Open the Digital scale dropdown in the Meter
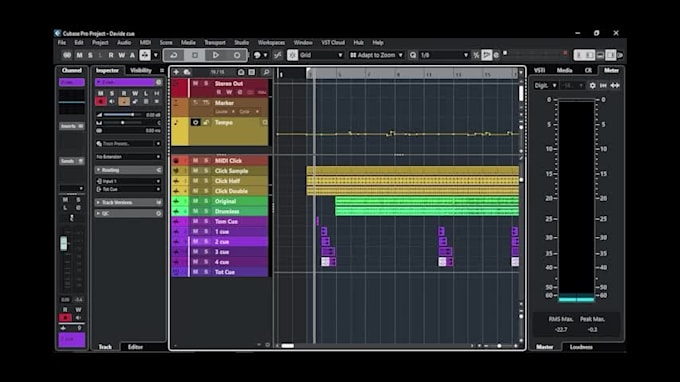Viewport: 680px width, 382px height. (x=546, y=85)
